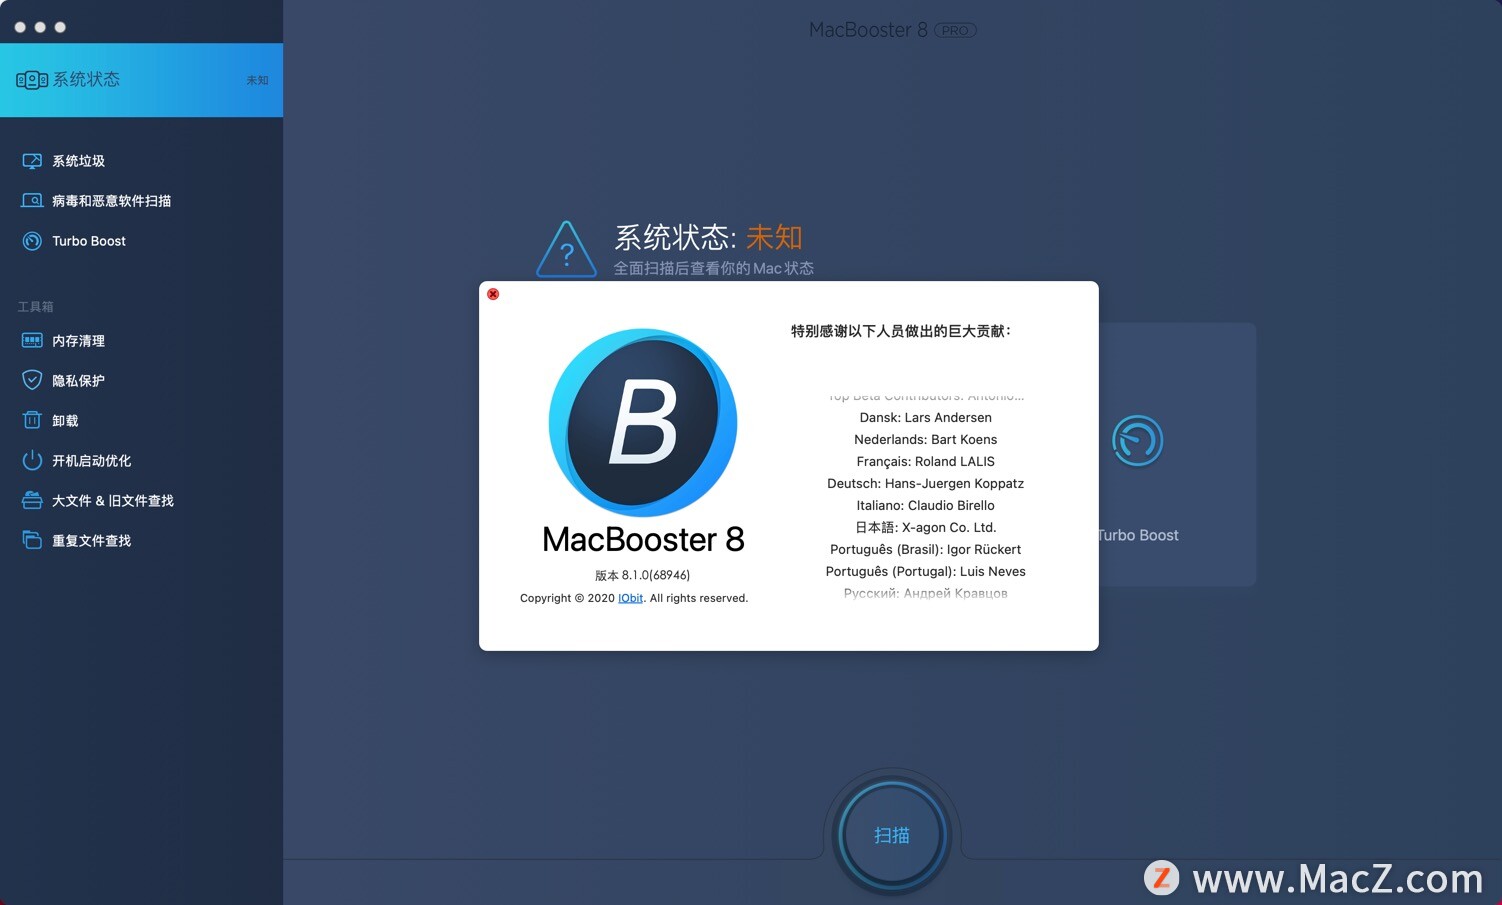This screenshot has height=905, width=1502.
Task: Open 开机启动优化 startup optimization
Action: pos(91,460)
